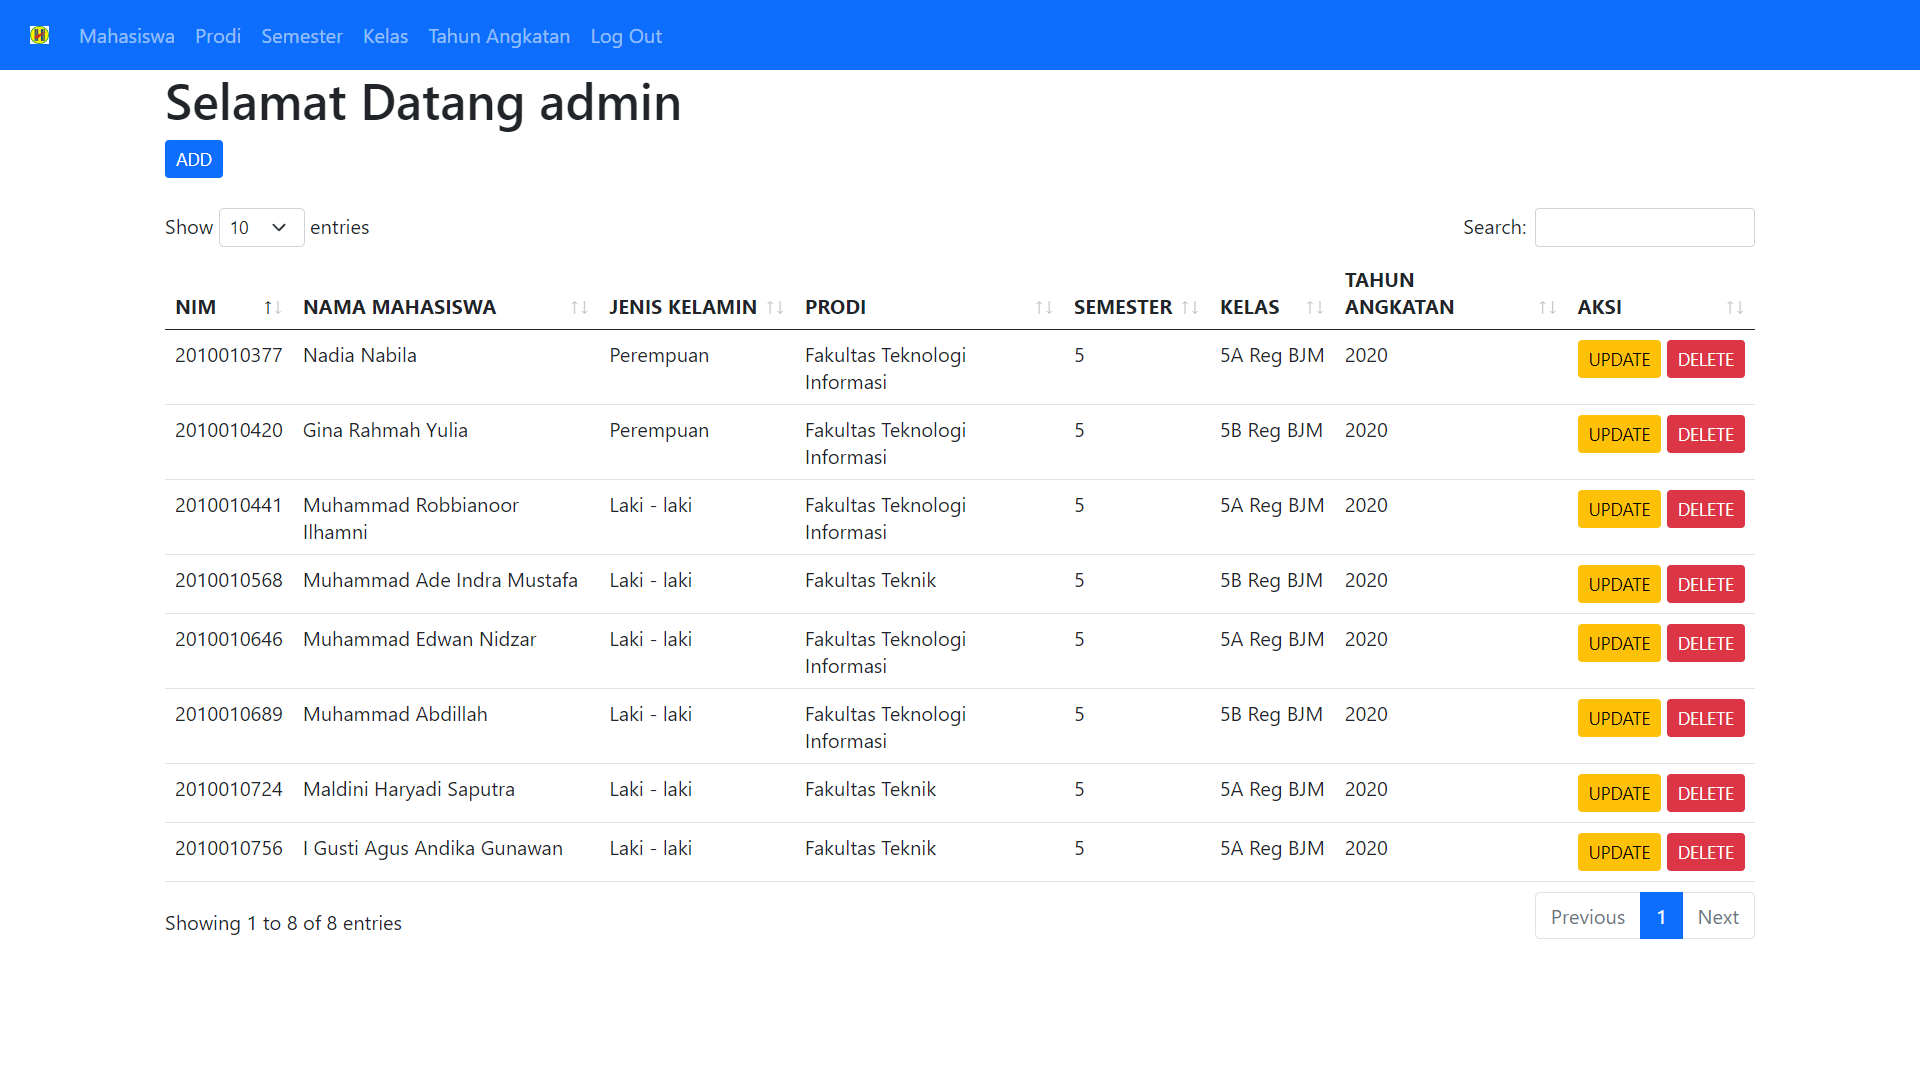Screen dimensions: 1920x1080
Task: Sort by NAMA MAHASISWA using its sort icon
Action: click(579, 307)
